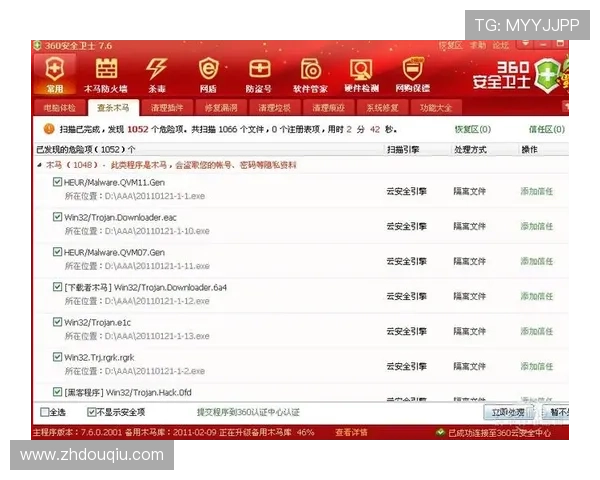
Task: Click the 360 title bar logo icon
Action: (x=37, y=46)
